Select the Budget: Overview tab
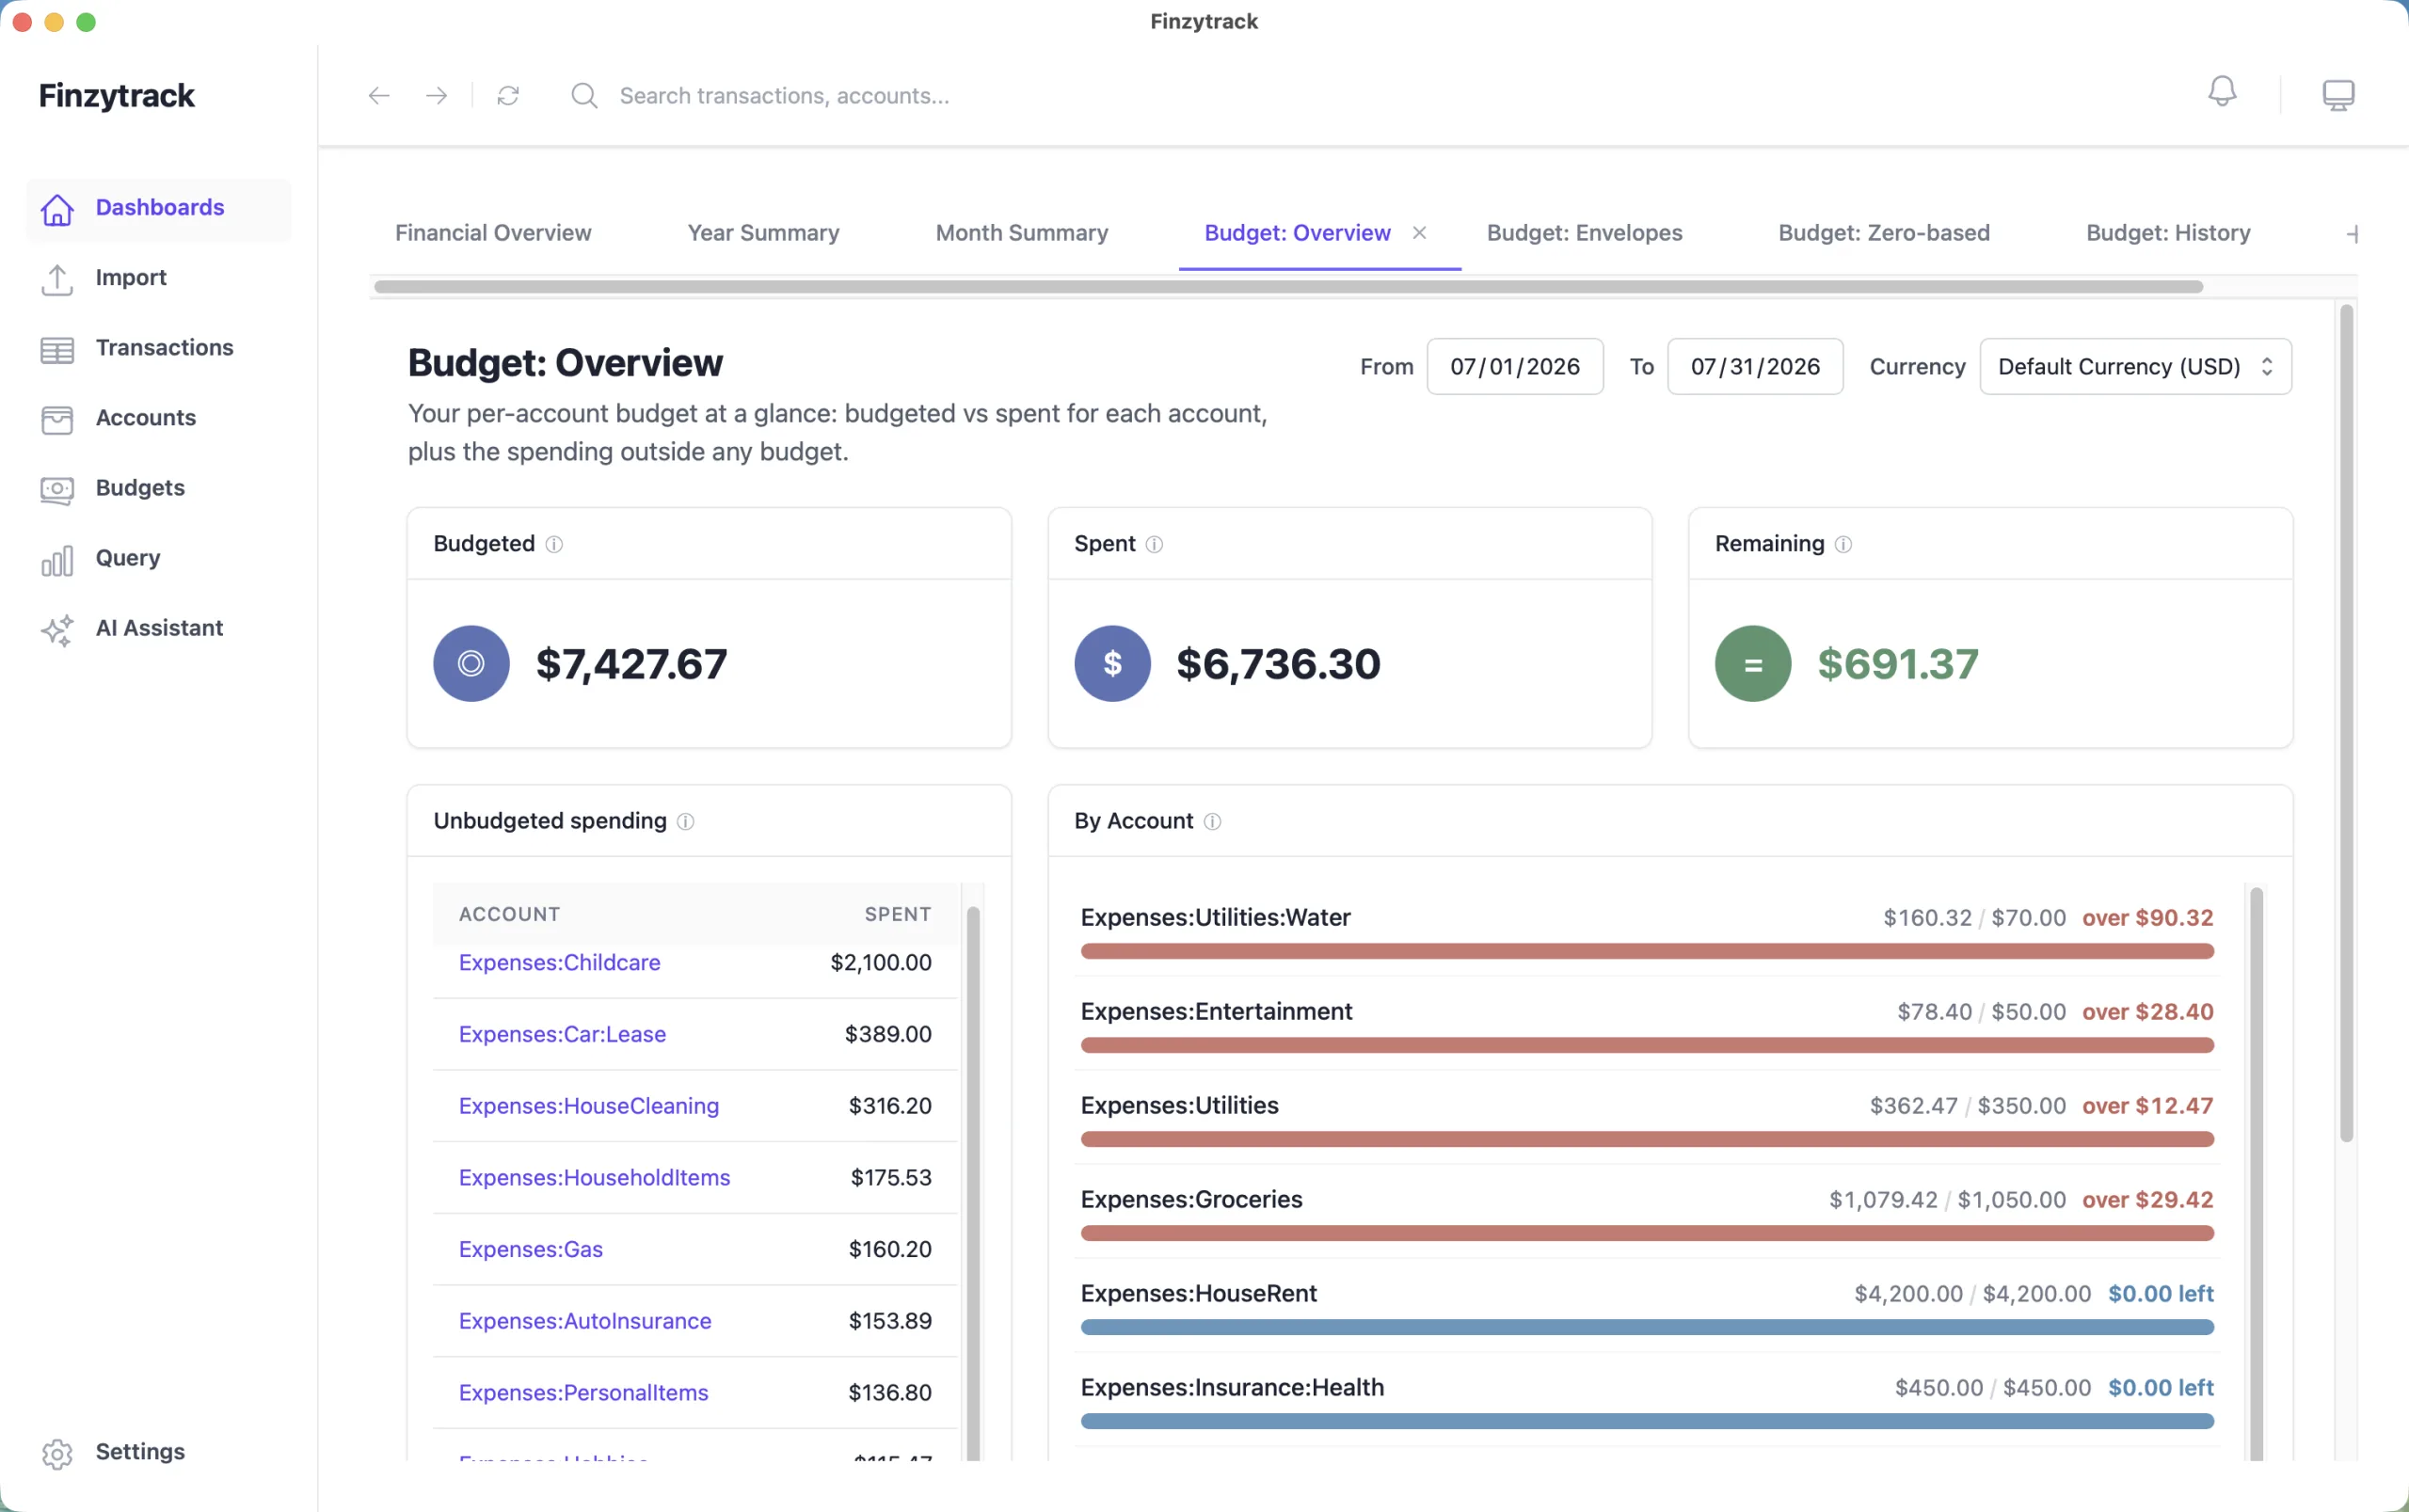 (1297, 232)
